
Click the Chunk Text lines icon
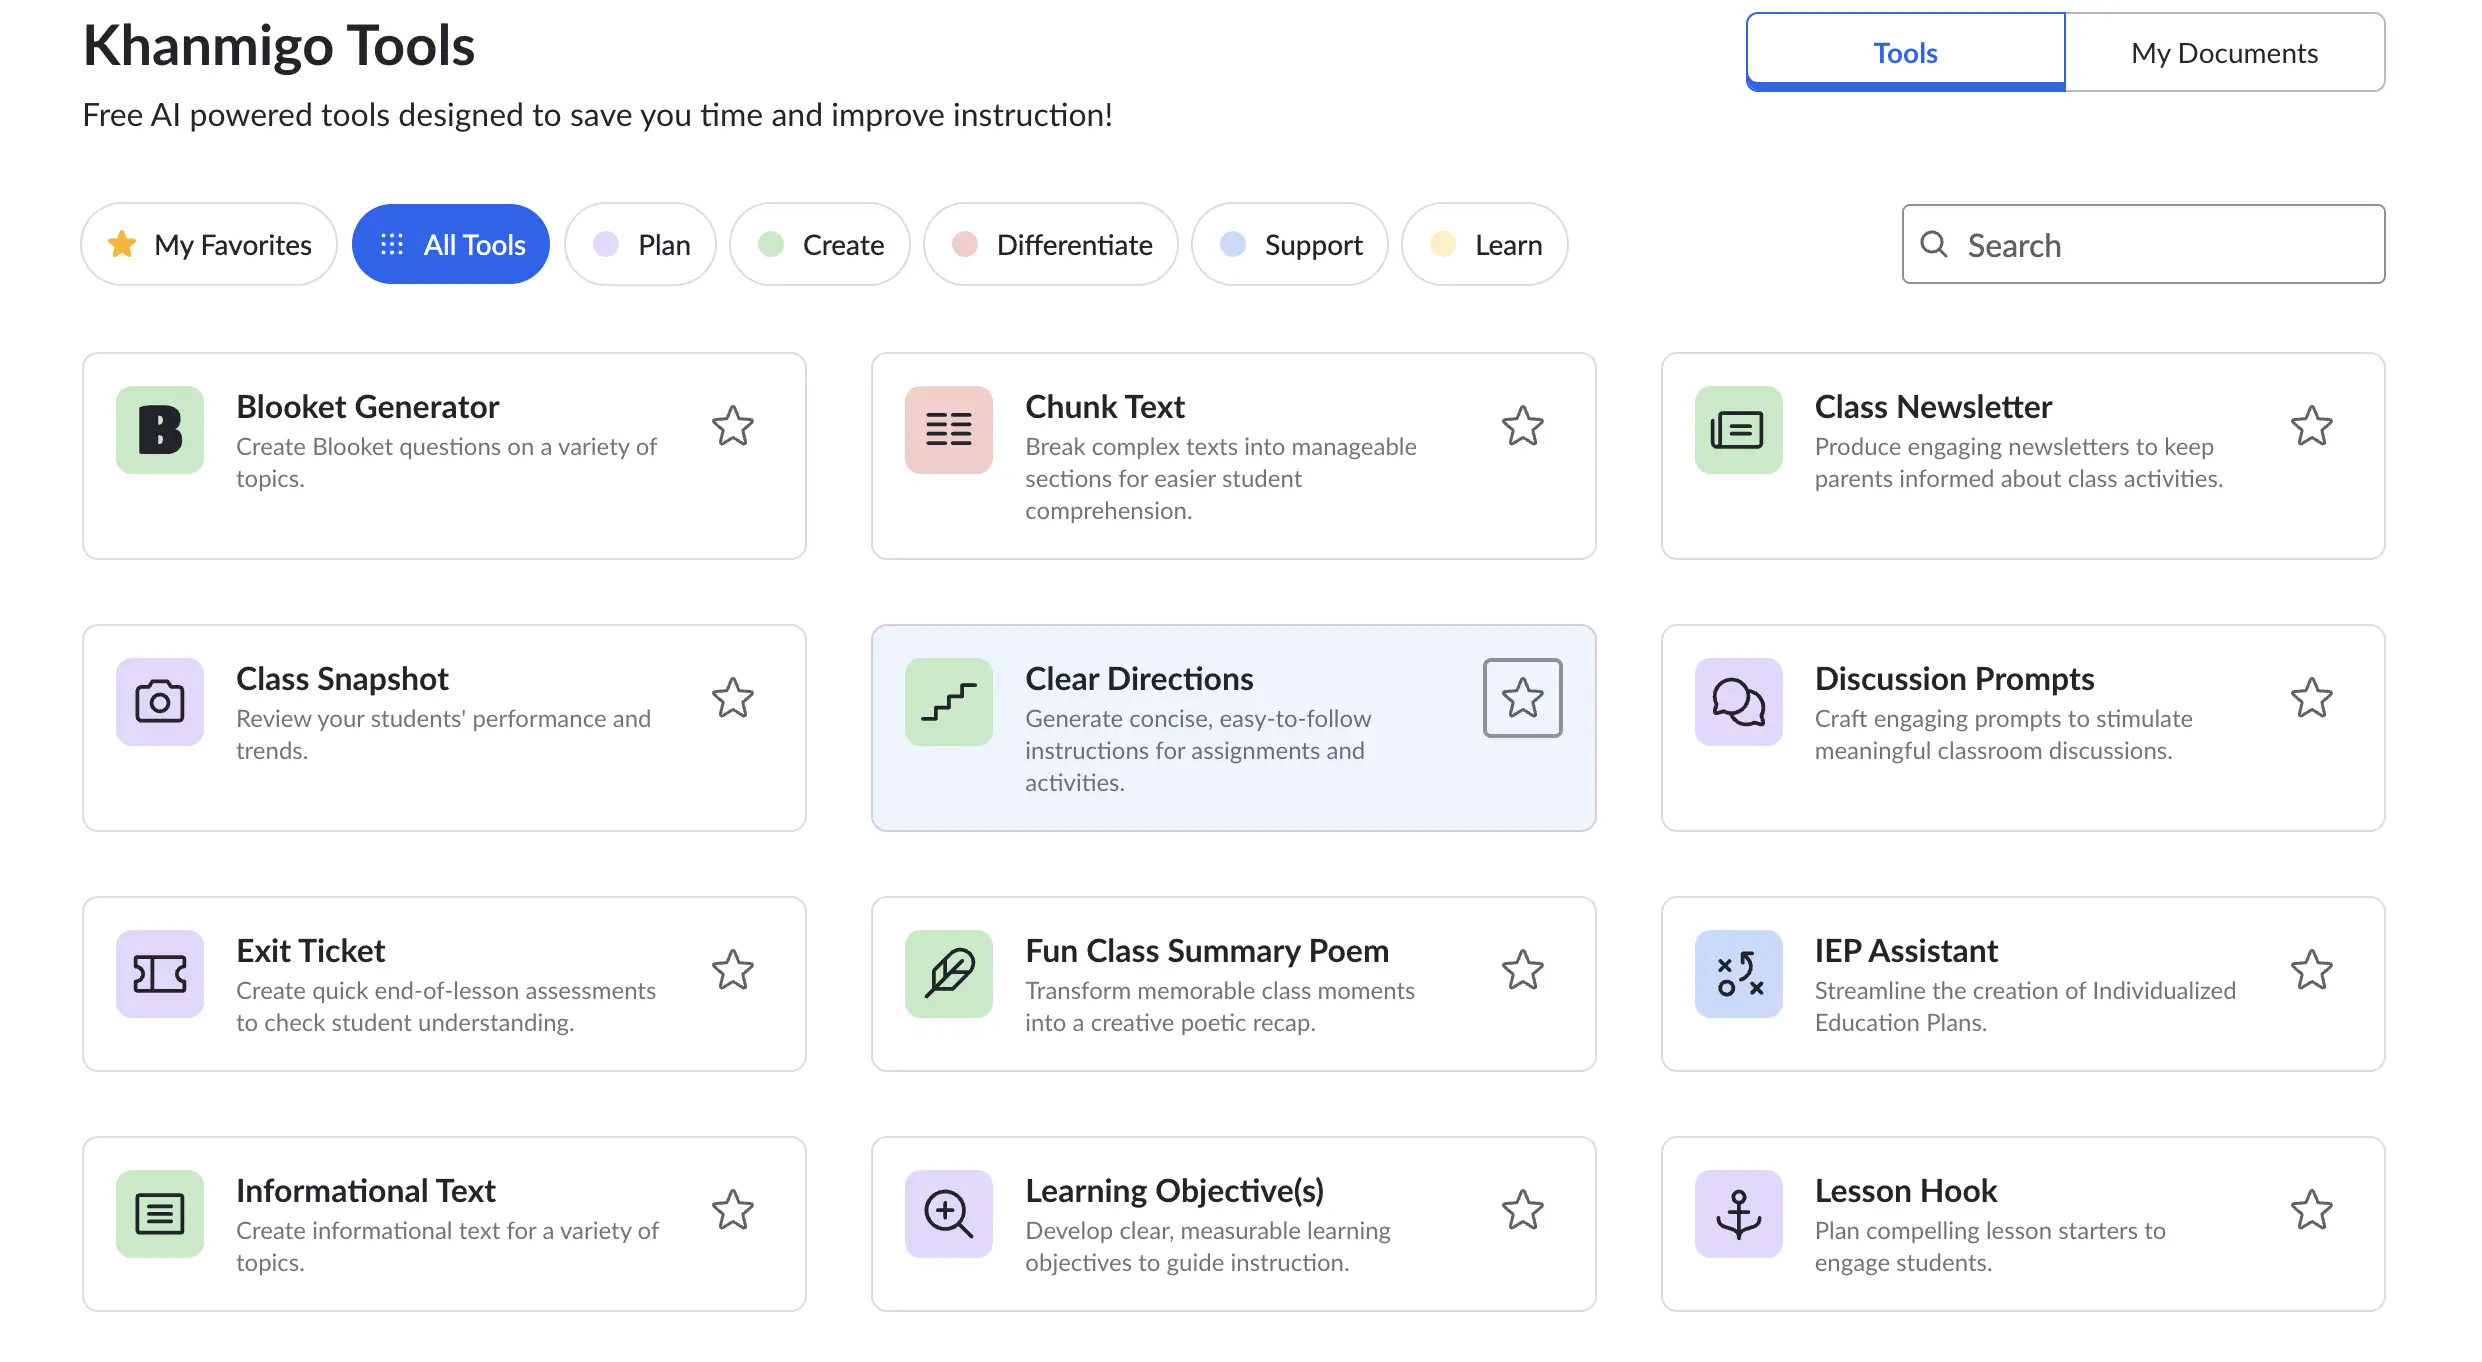(949, 430)
